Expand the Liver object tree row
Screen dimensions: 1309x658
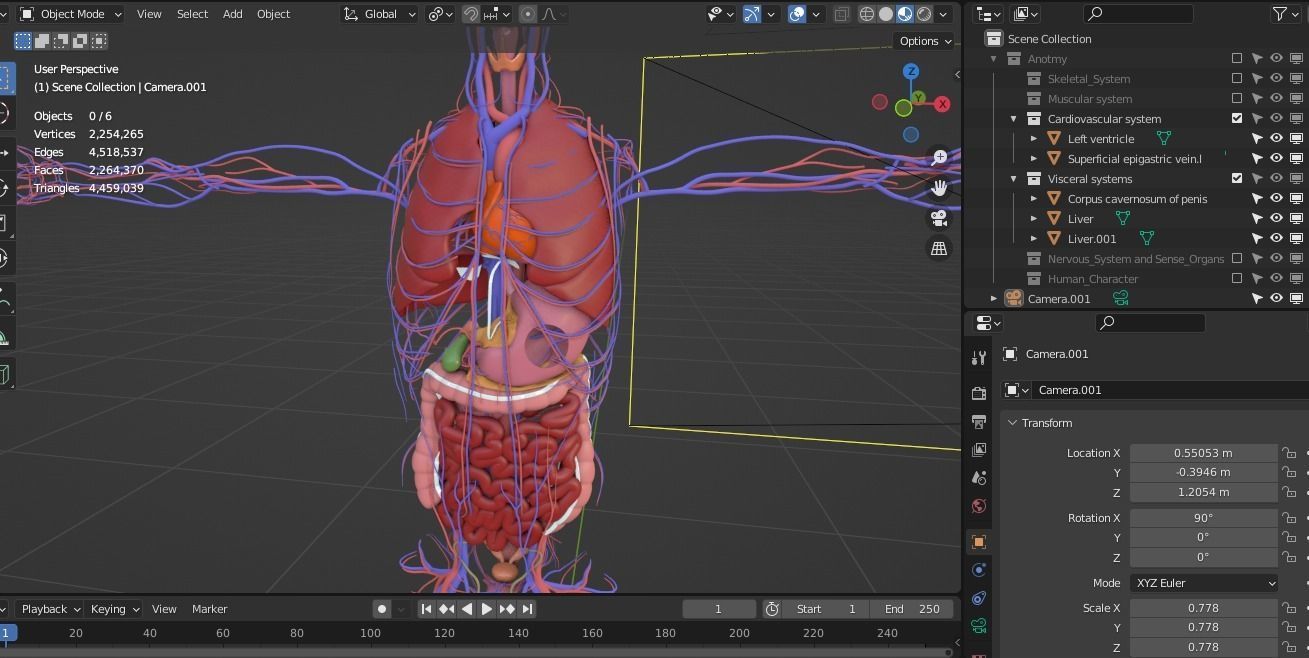[x=1033, y=218]
